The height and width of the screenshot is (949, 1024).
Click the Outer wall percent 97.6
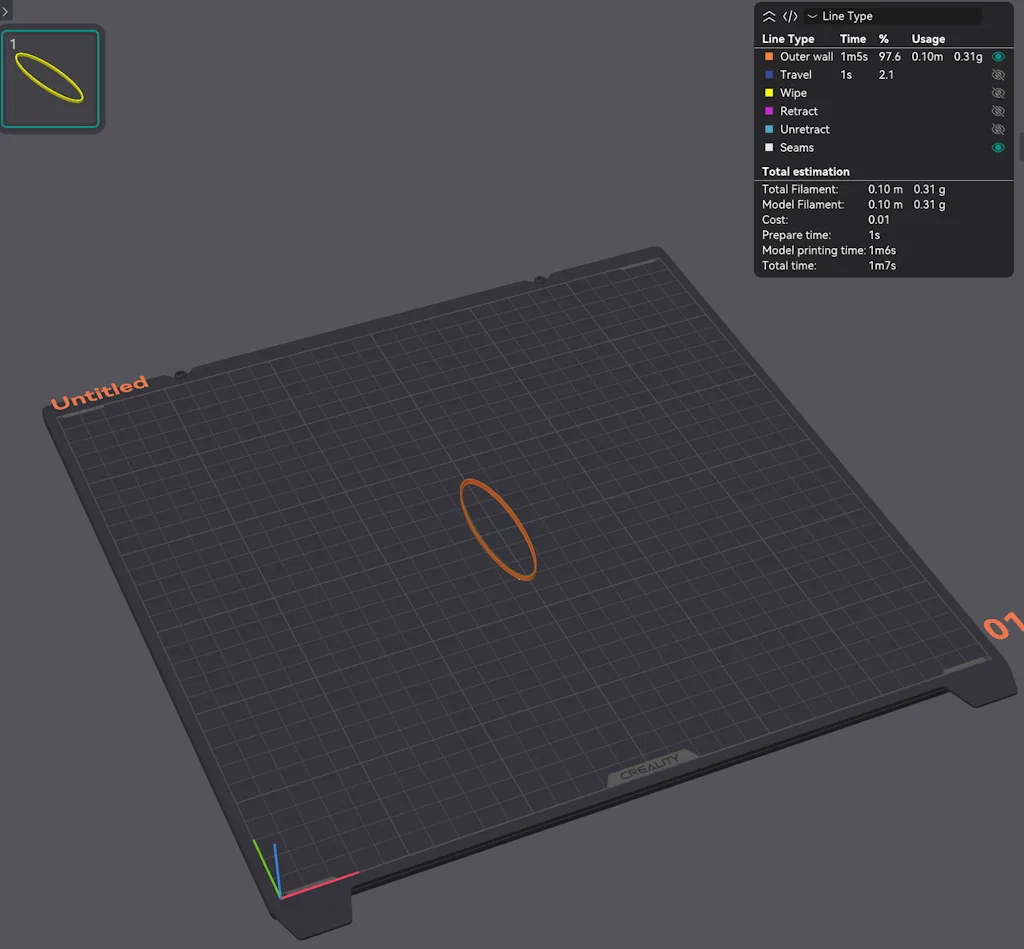click(x=889, y=57)
